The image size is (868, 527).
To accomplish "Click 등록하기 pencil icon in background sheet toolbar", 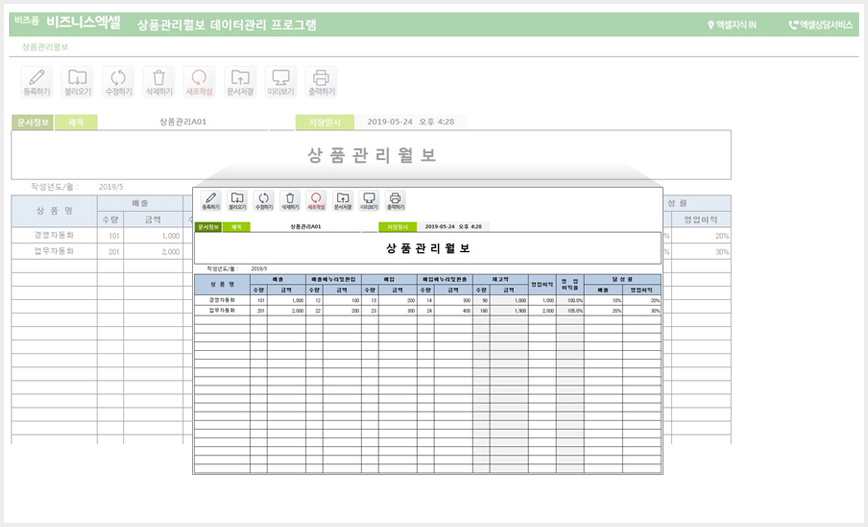I will (37, 82).
